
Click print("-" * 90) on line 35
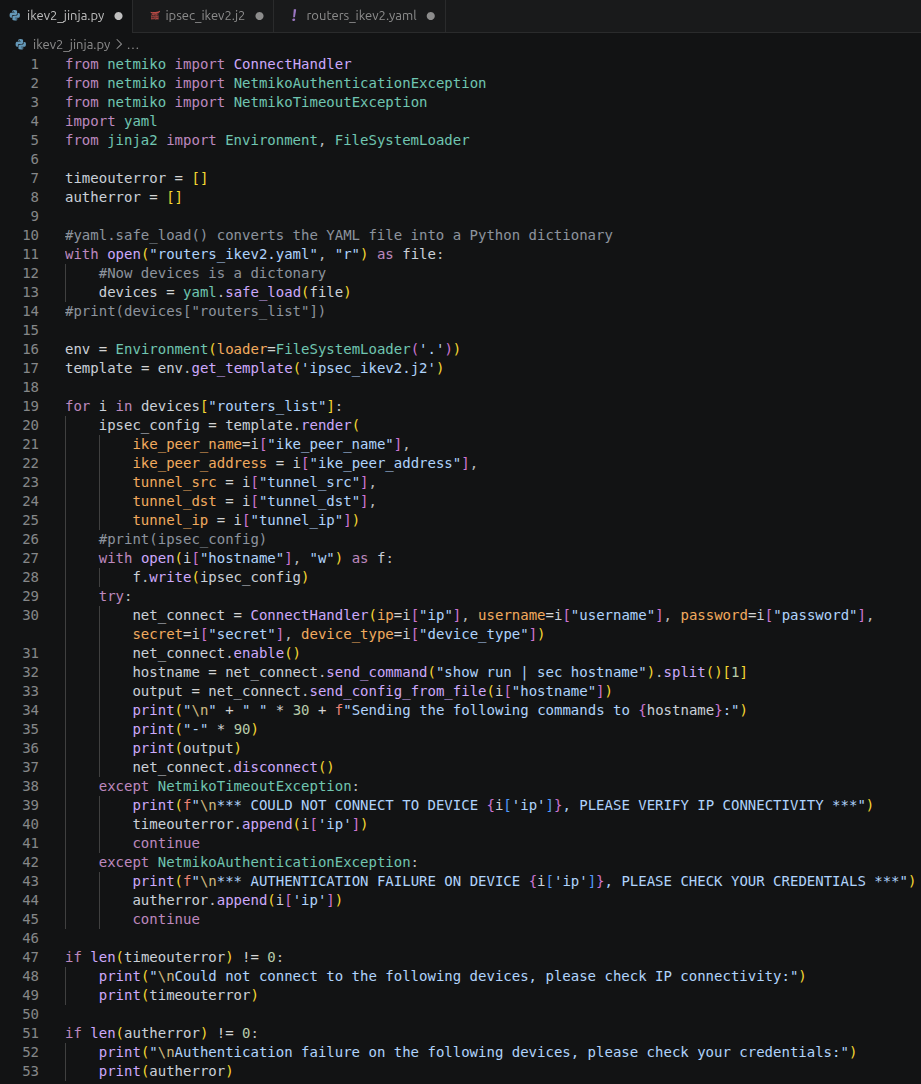click(x=195, y=729)
